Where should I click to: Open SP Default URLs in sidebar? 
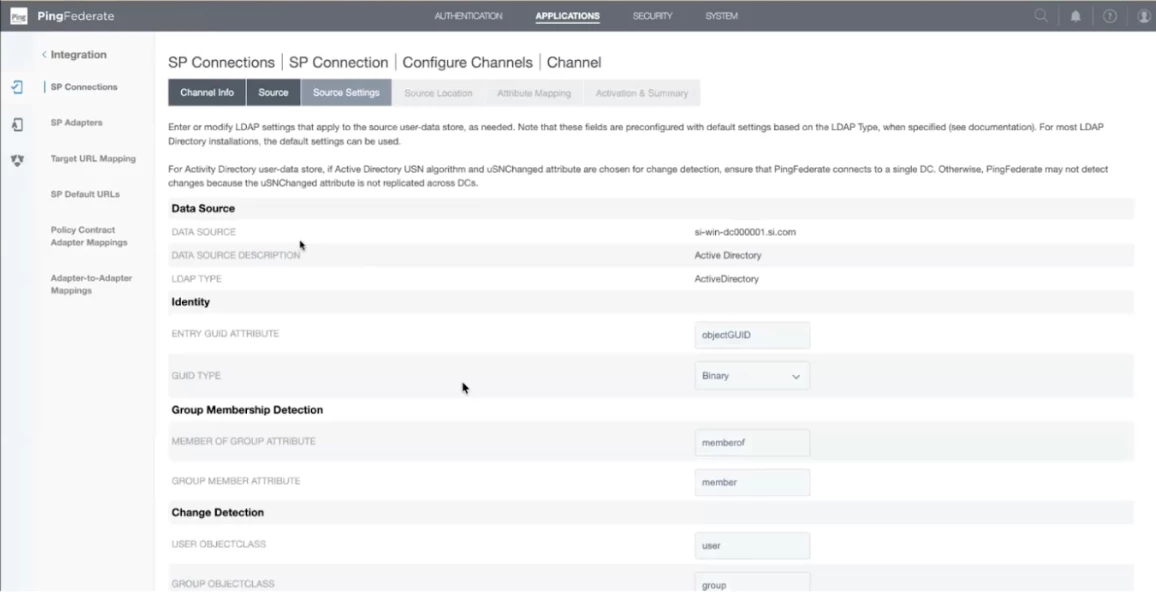point(85,195)
